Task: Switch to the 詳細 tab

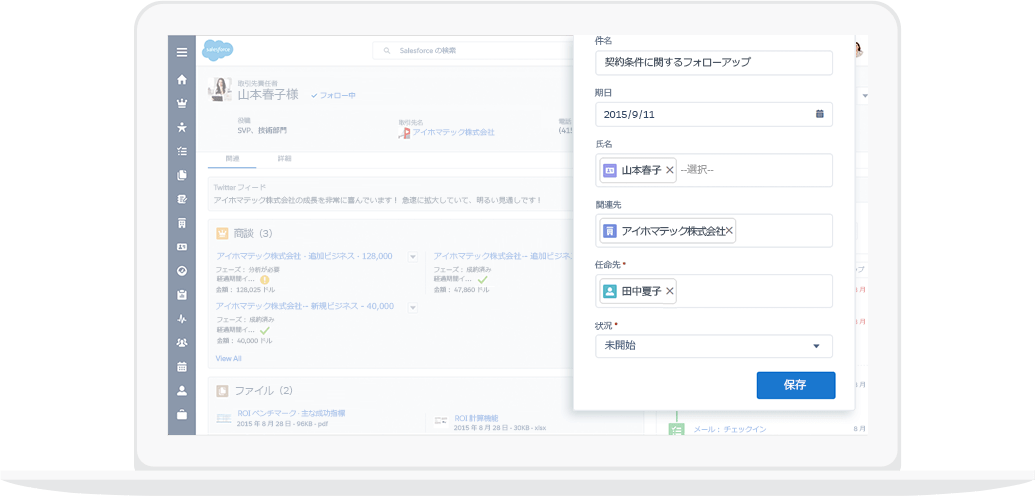Action: click(284, 159)
